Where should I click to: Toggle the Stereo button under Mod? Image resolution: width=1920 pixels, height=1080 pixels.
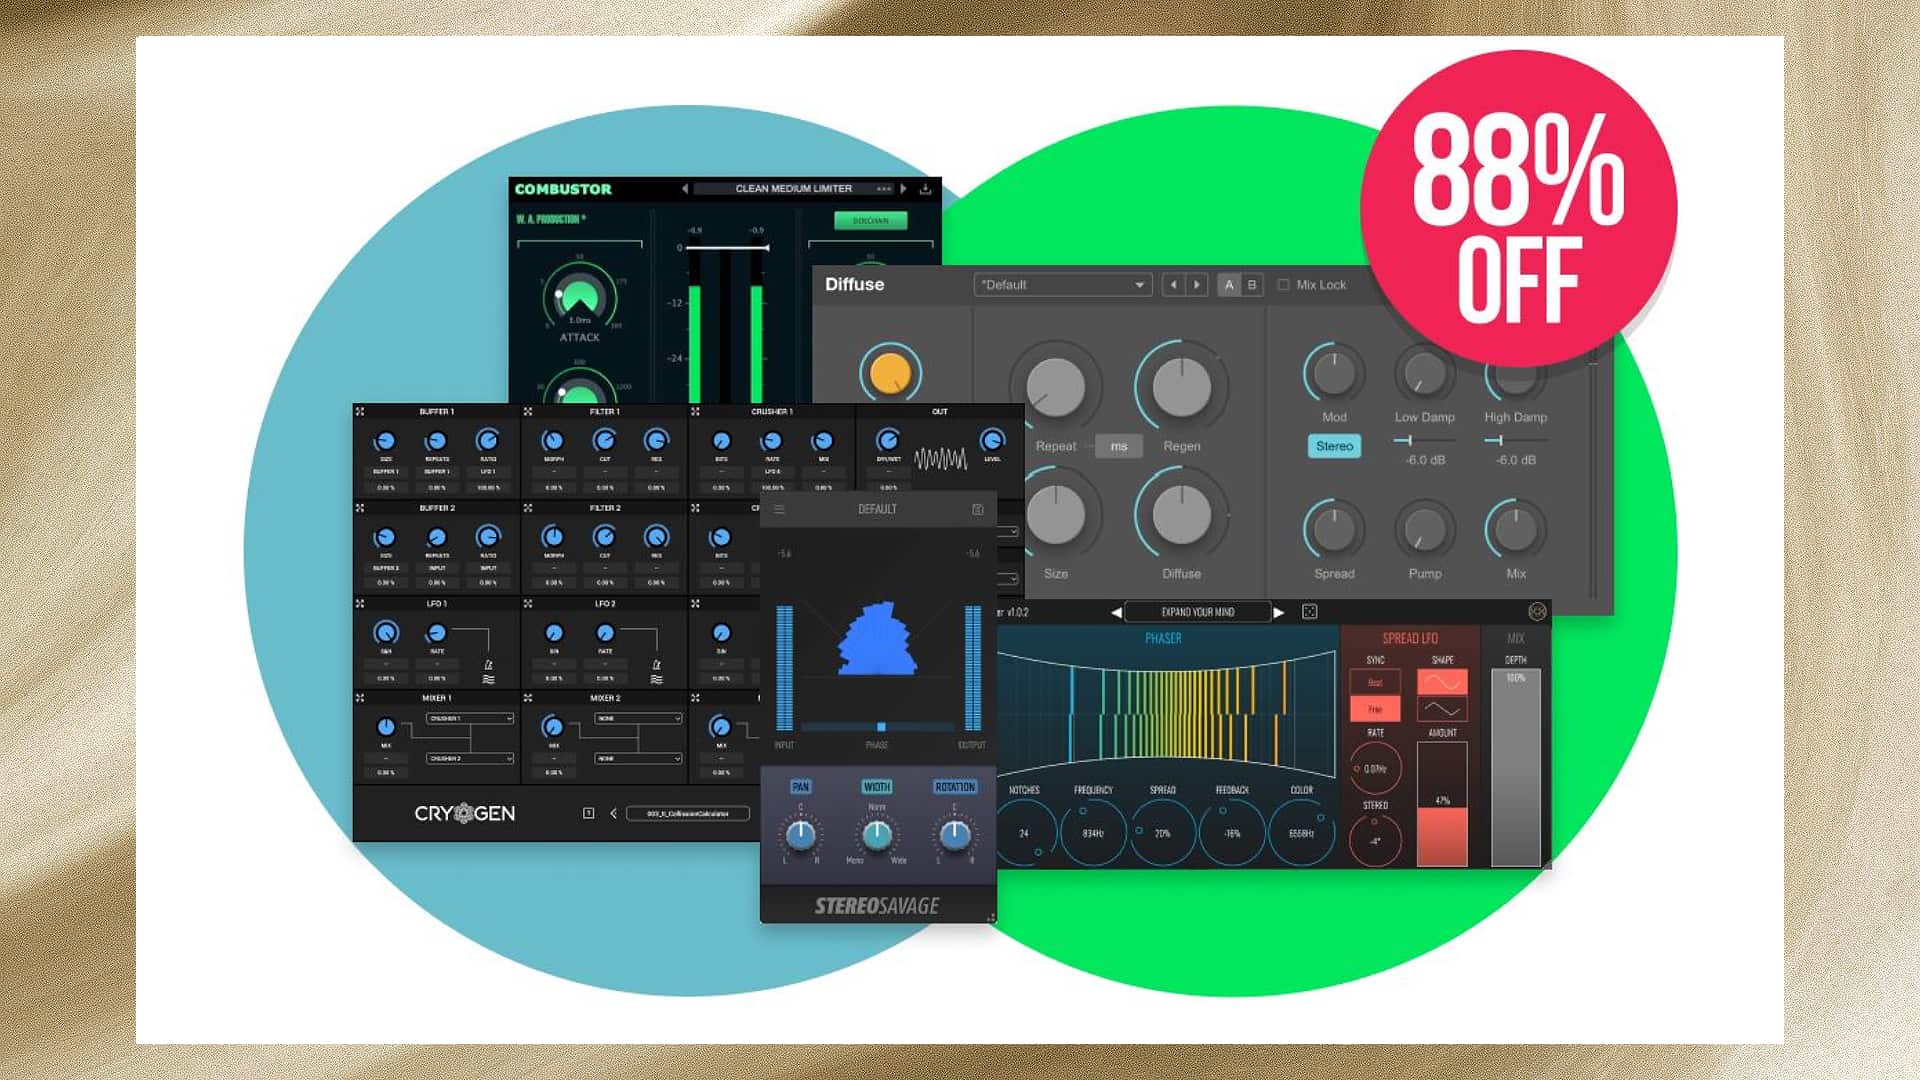click(x=1334, y=446)
